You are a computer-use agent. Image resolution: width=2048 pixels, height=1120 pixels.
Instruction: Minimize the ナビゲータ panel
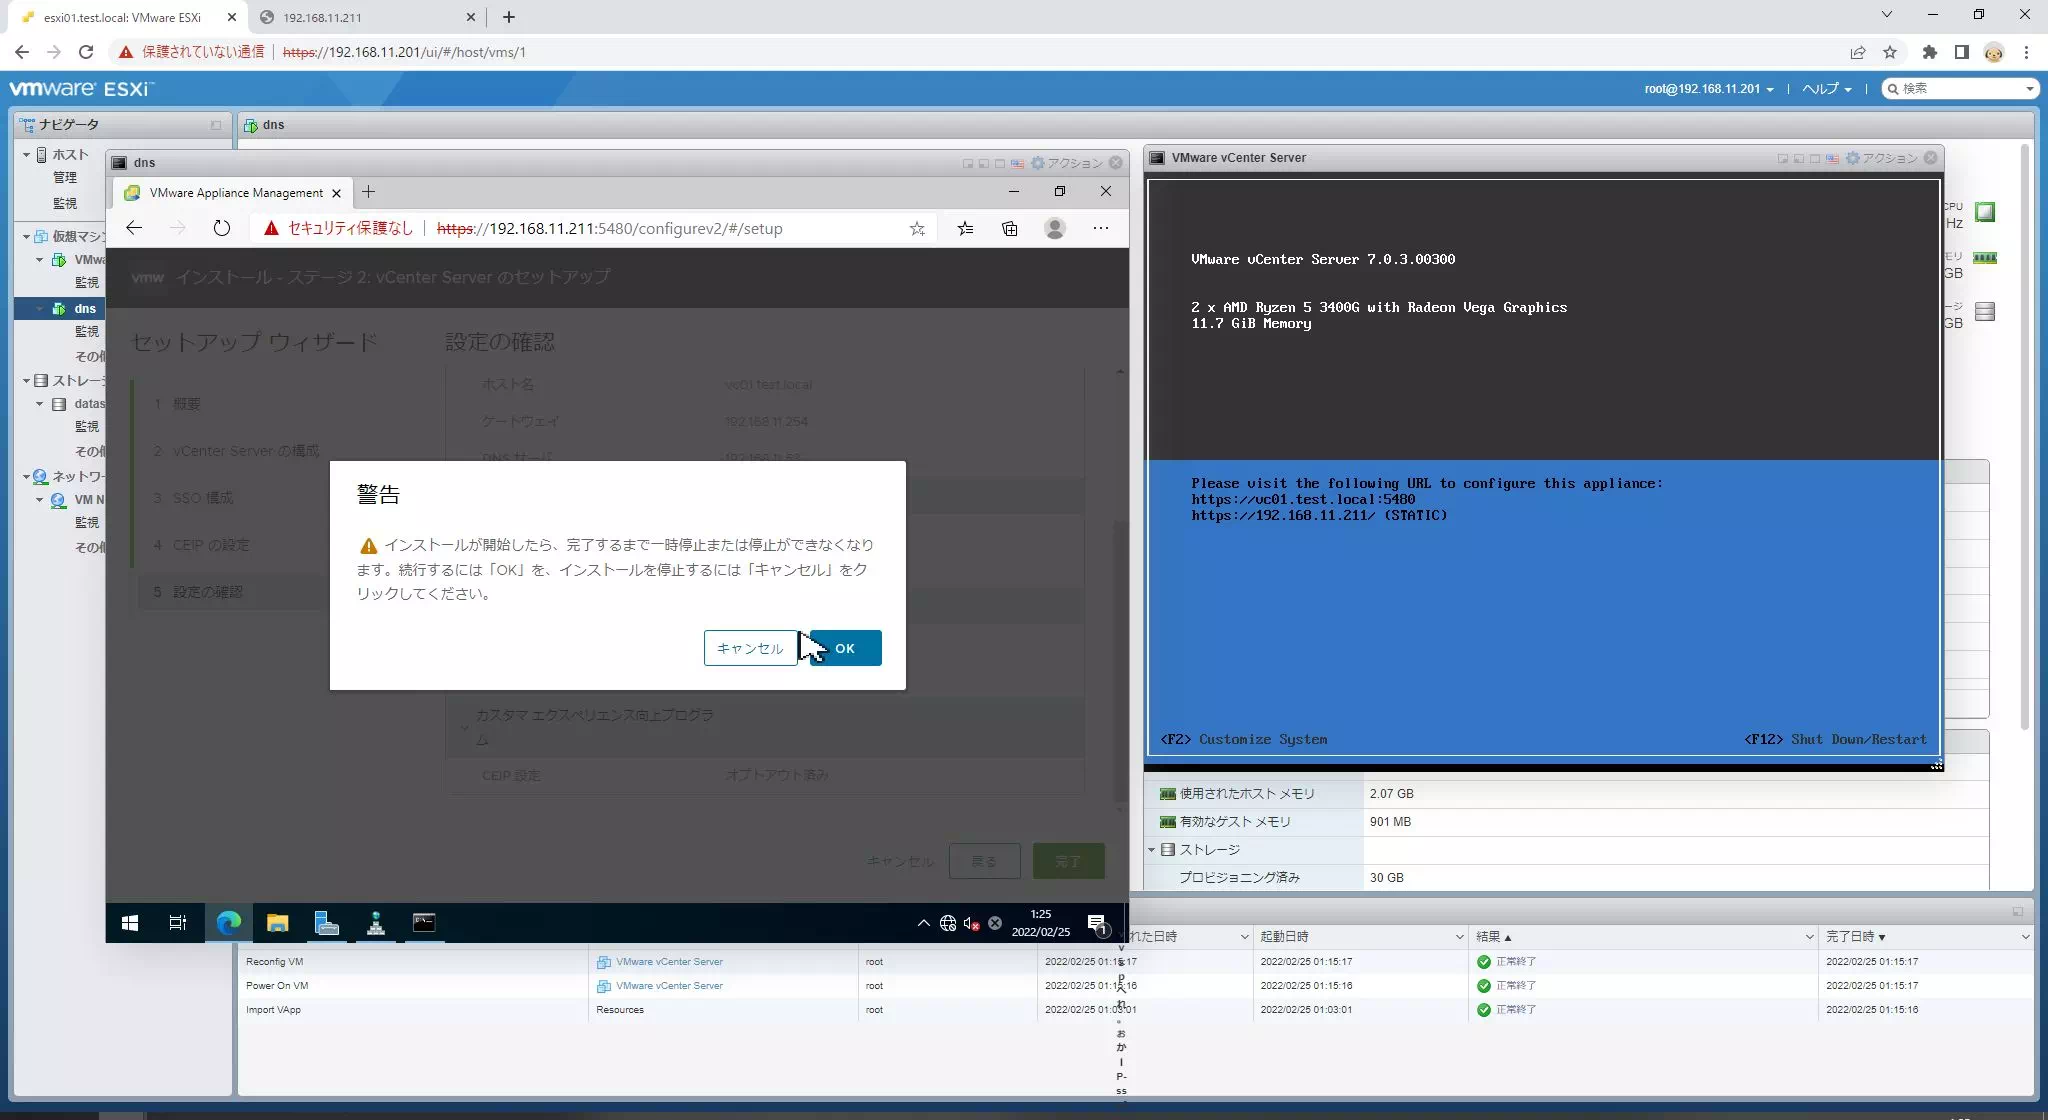216,125
